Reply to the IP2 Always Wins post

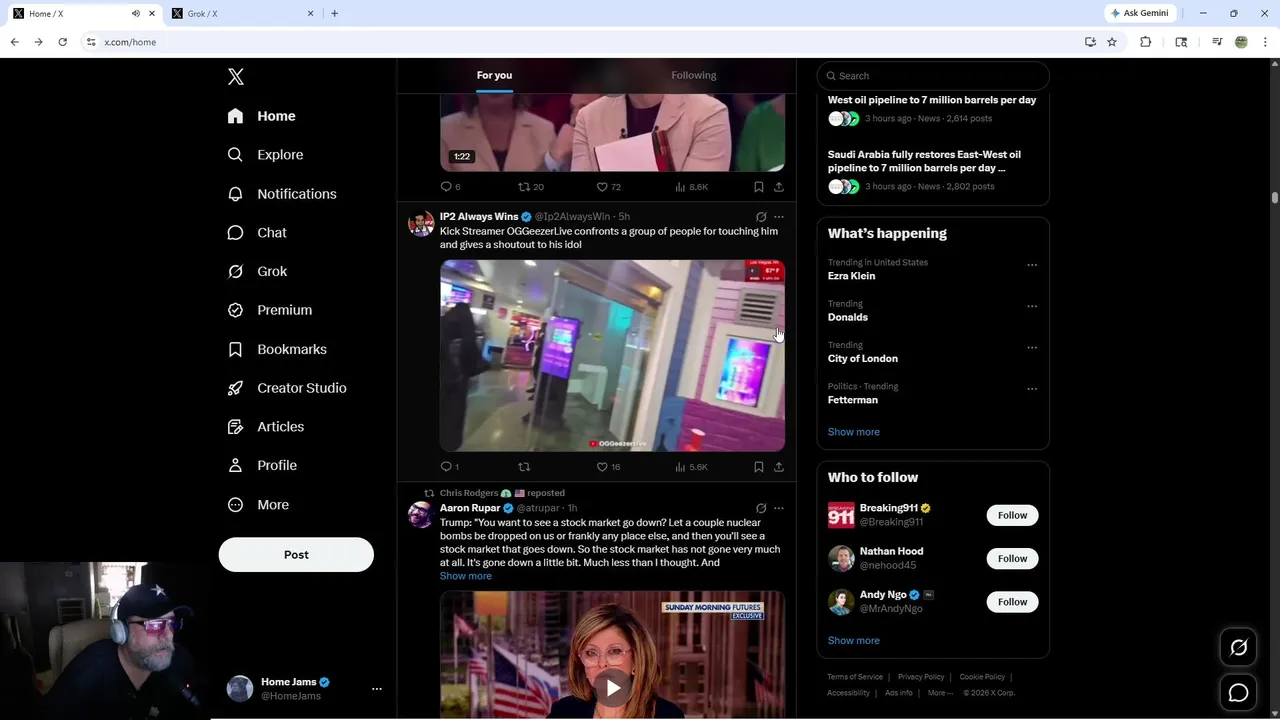click(x=450, y=467)
